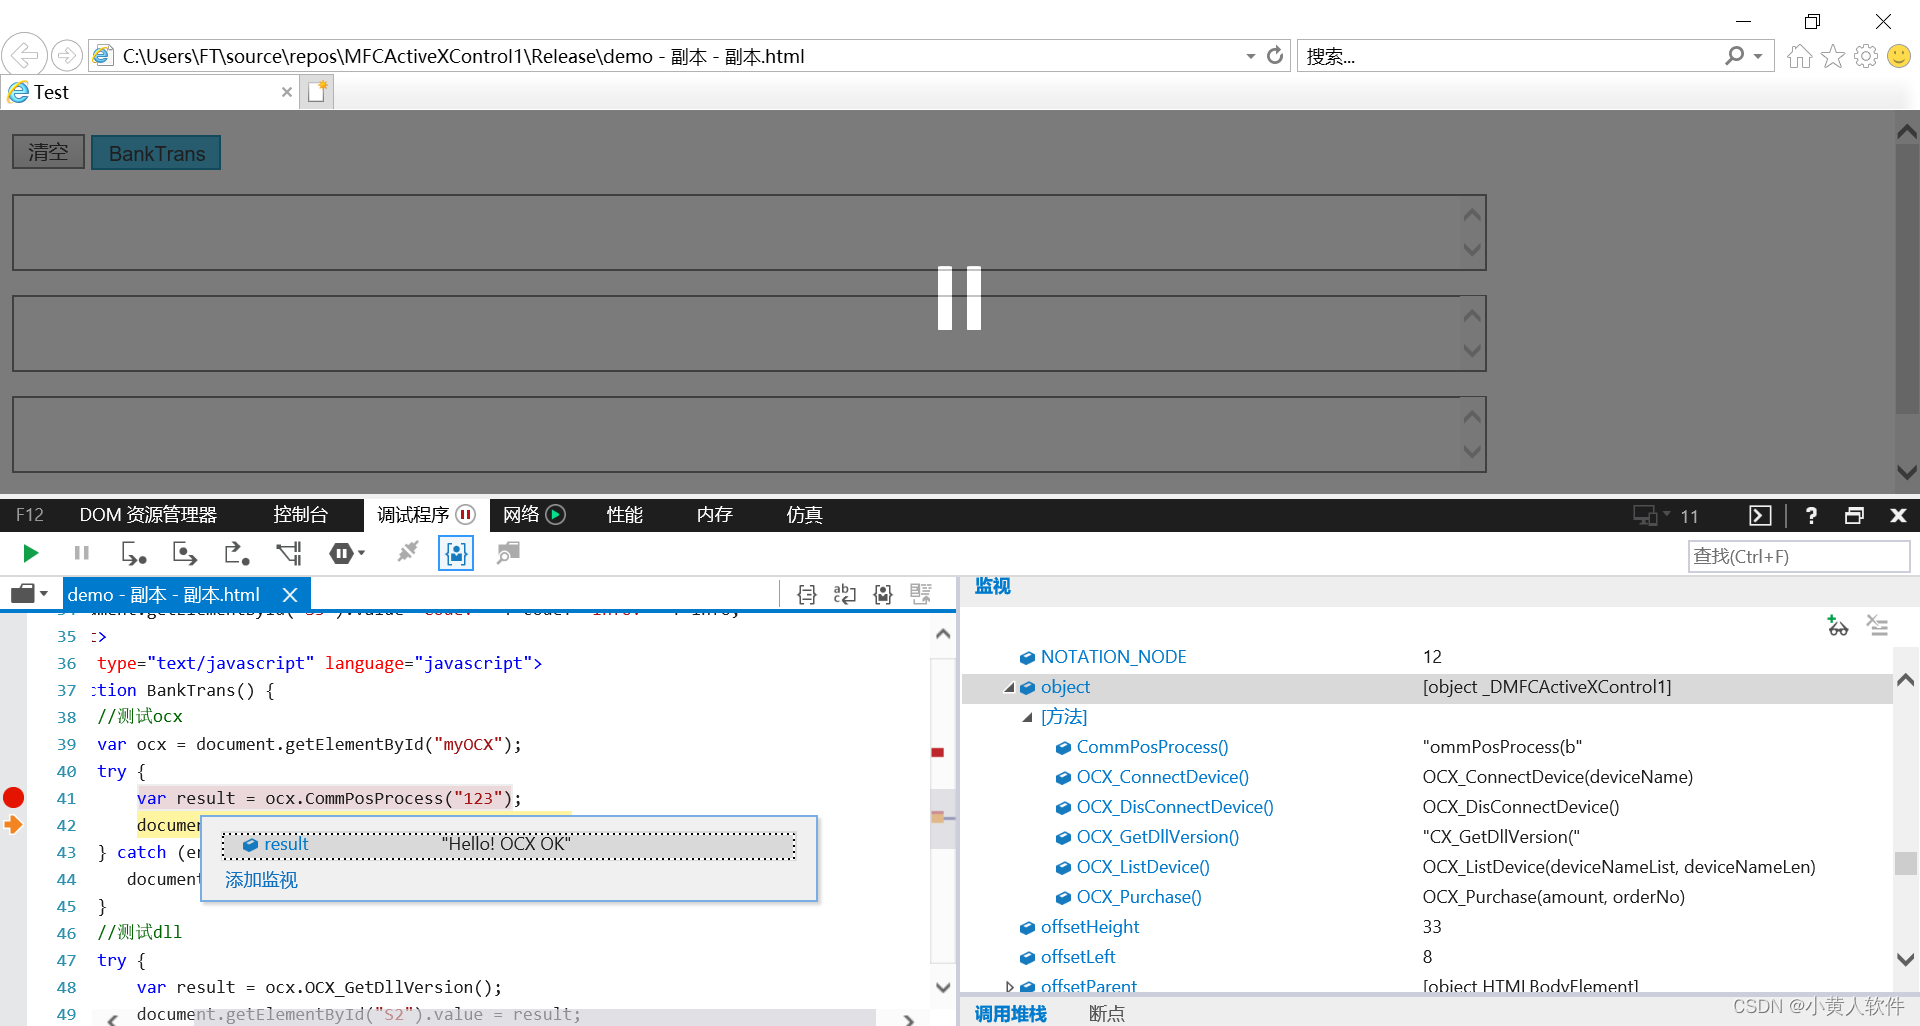Click the browser Home icon
Viewport: 1920px width, 1026px height.
pyautogui.click(x=1799, y=56)
